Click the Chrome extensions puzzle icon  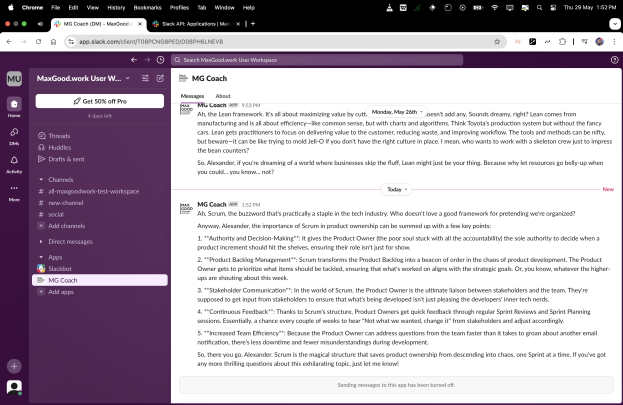click(x=562, y=41)
